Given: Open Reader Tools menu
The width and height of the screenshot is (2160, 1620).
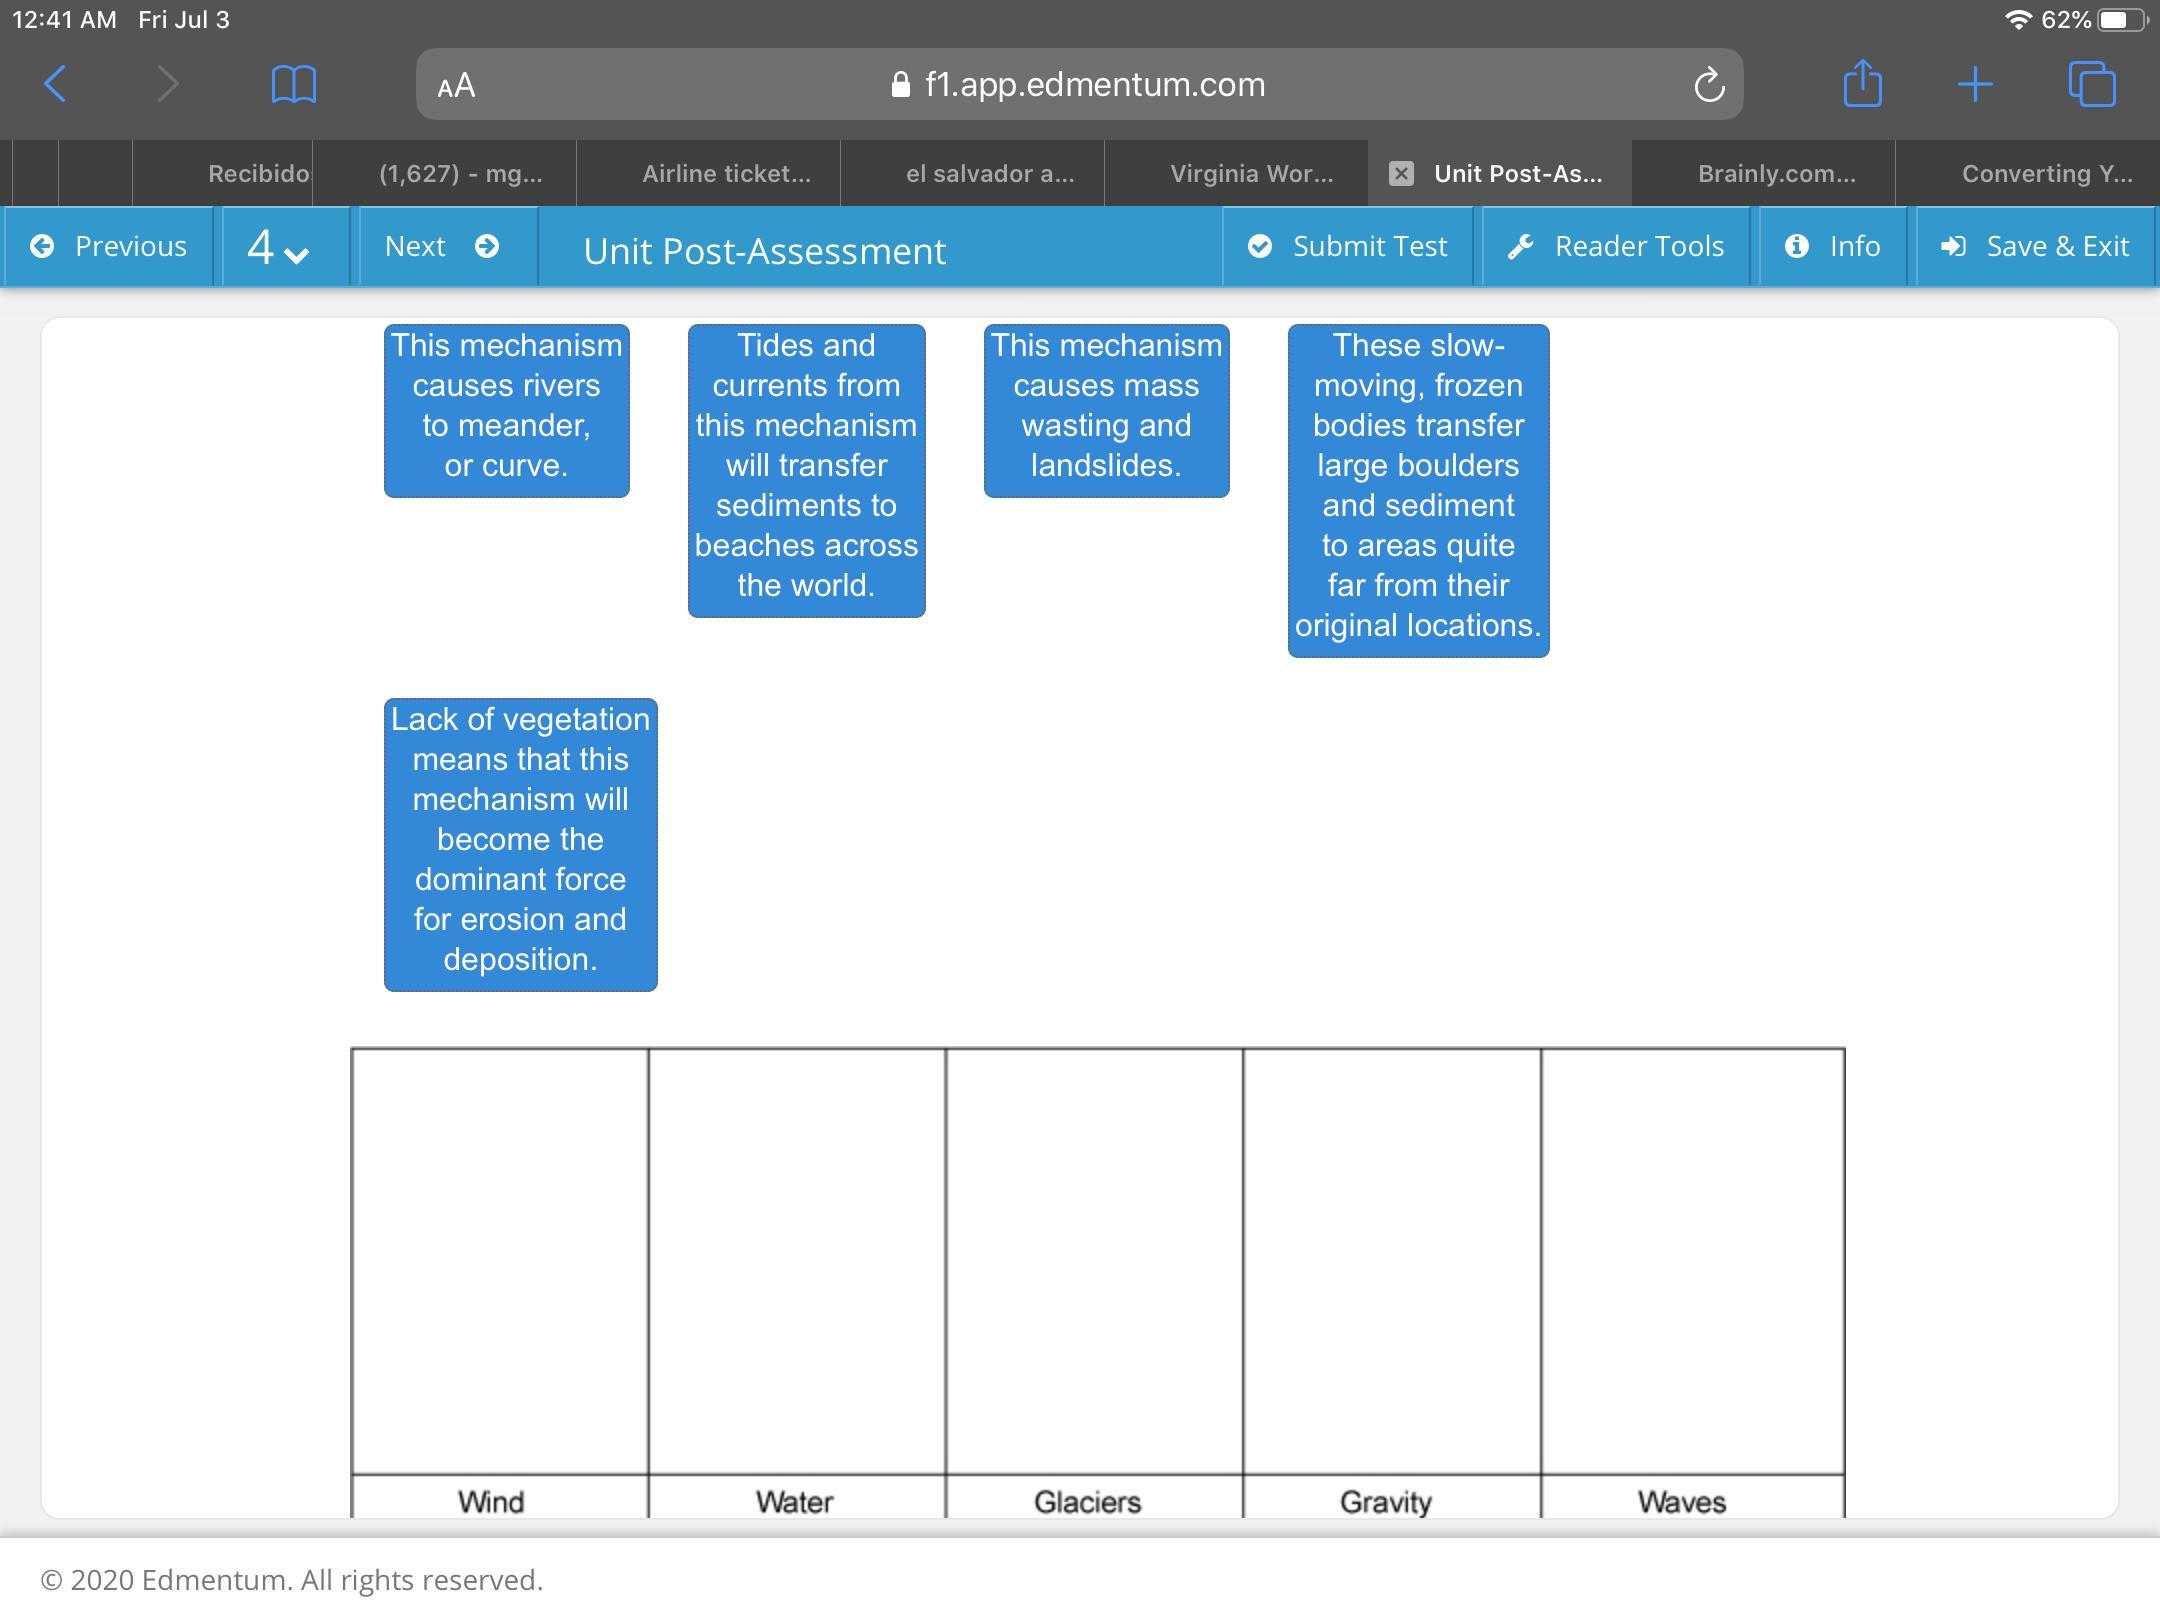Looking at the screenshot, I should pyautogui.click(x=1616, y=247).
